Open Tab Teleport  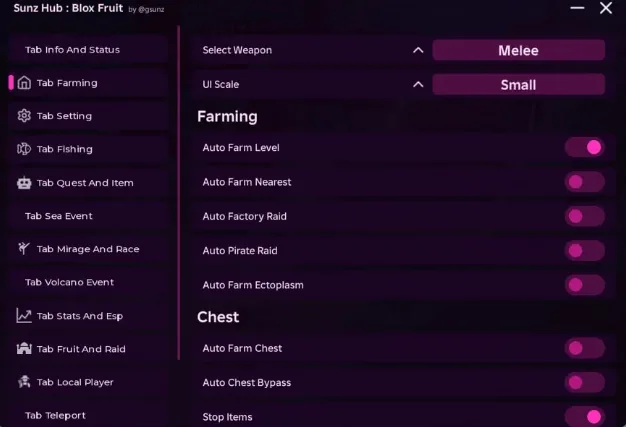(x=55, y=415)
